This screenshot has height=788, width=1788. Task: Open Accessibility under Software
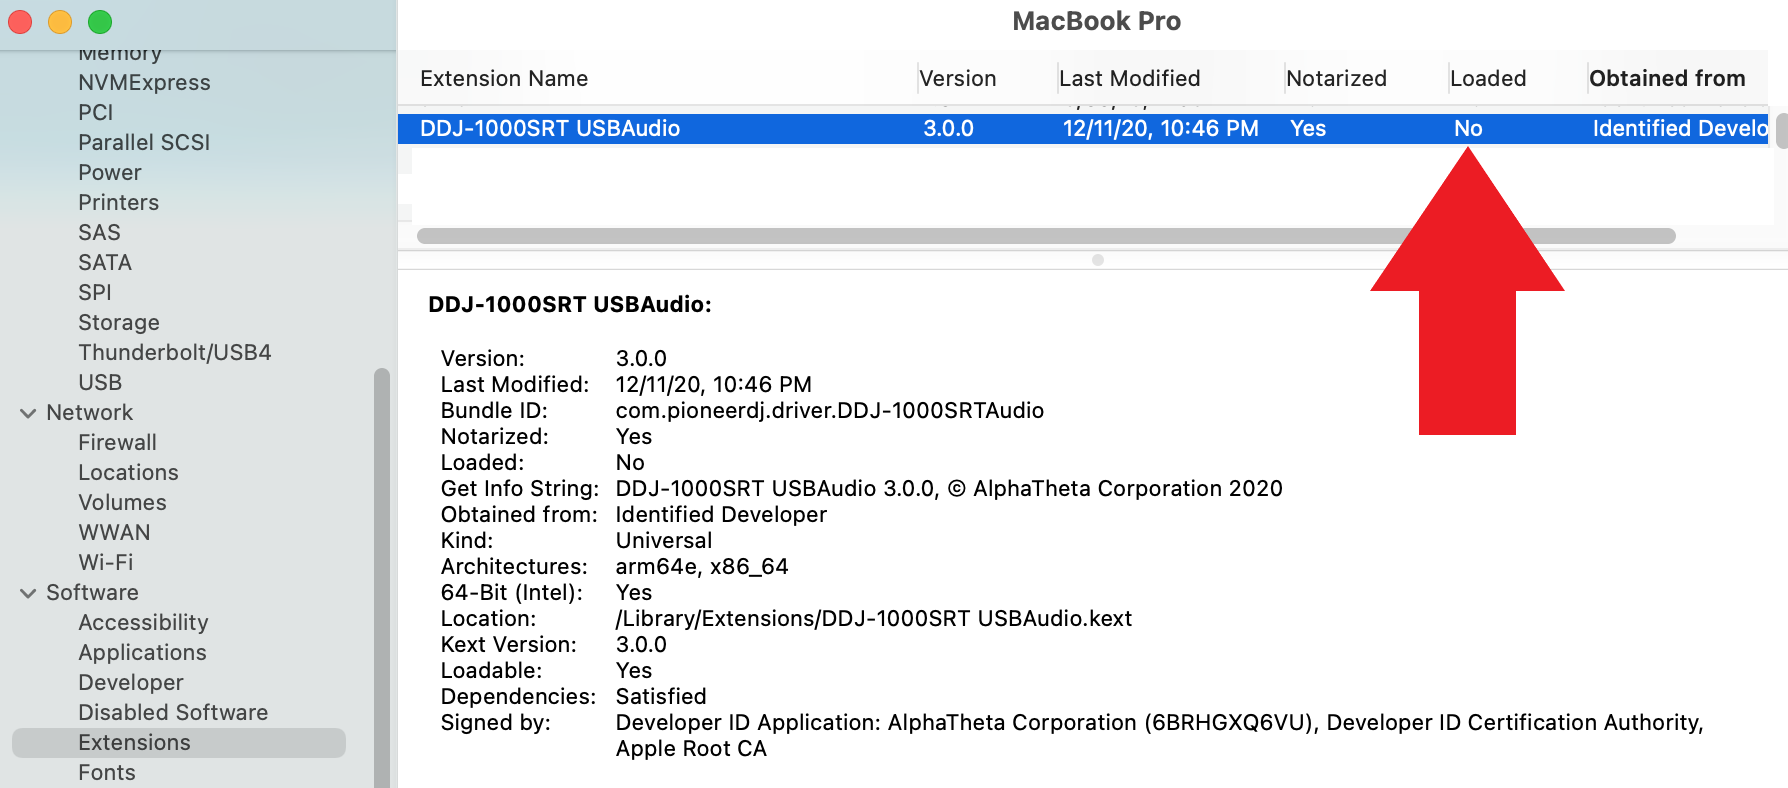tap(143, 623)
